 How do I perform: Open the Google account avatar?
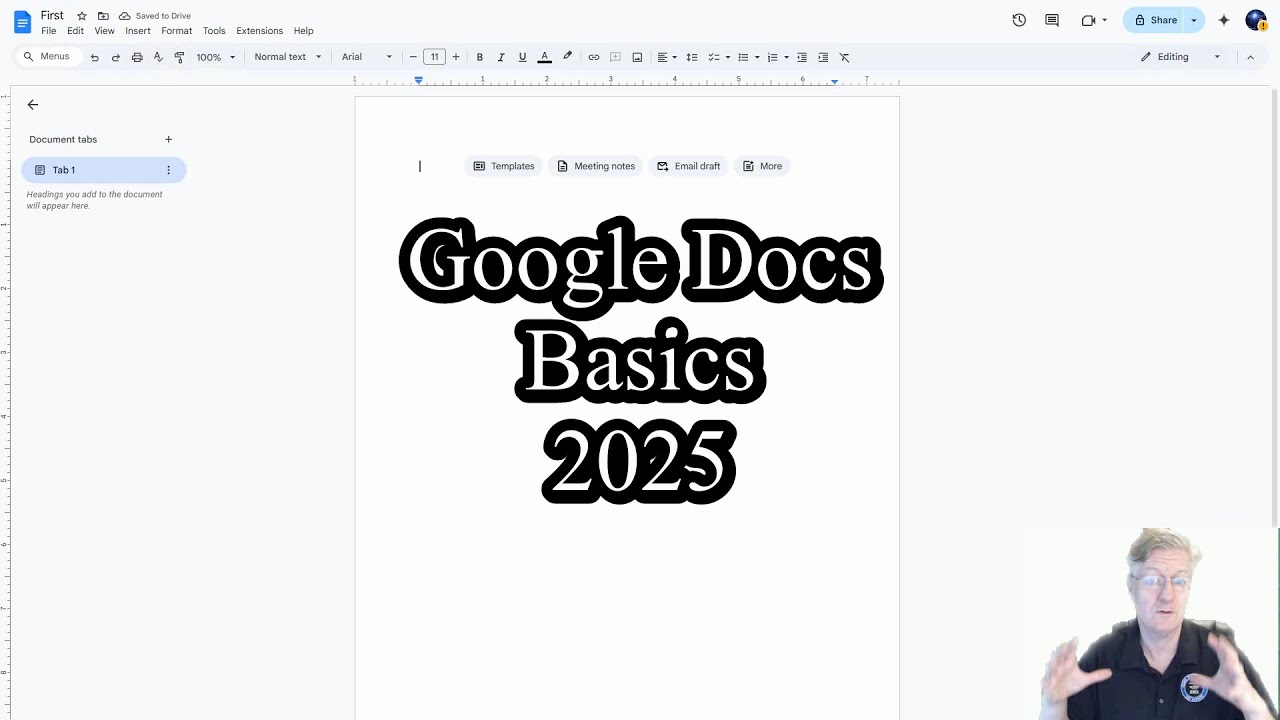1256,20
